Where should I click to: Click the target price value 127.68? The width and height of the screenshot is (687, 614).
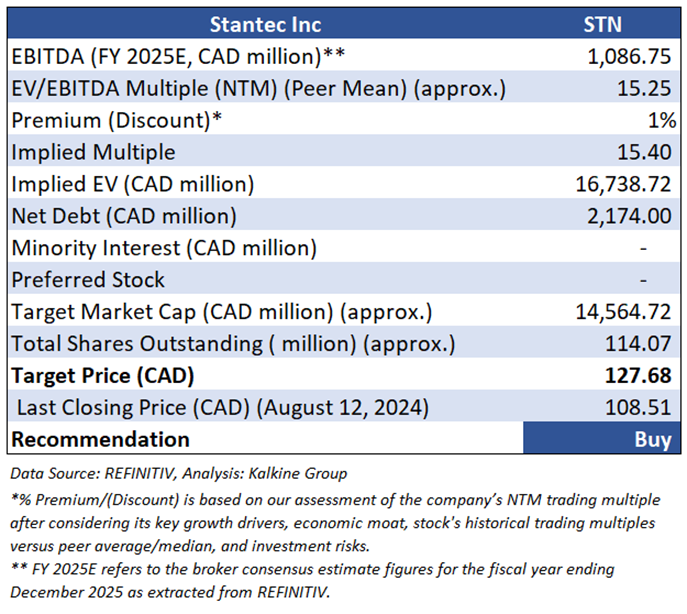[x=638, y=376]
